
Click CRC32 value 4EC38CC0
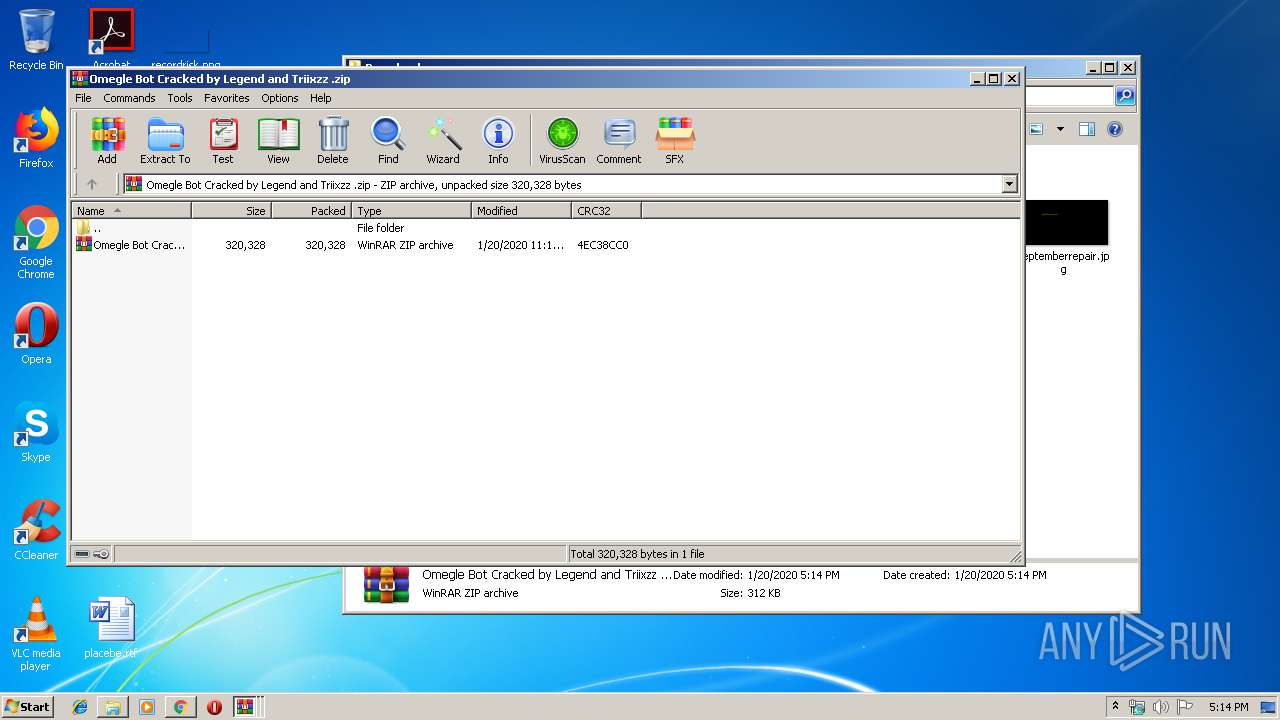click(x=603, y=245)
